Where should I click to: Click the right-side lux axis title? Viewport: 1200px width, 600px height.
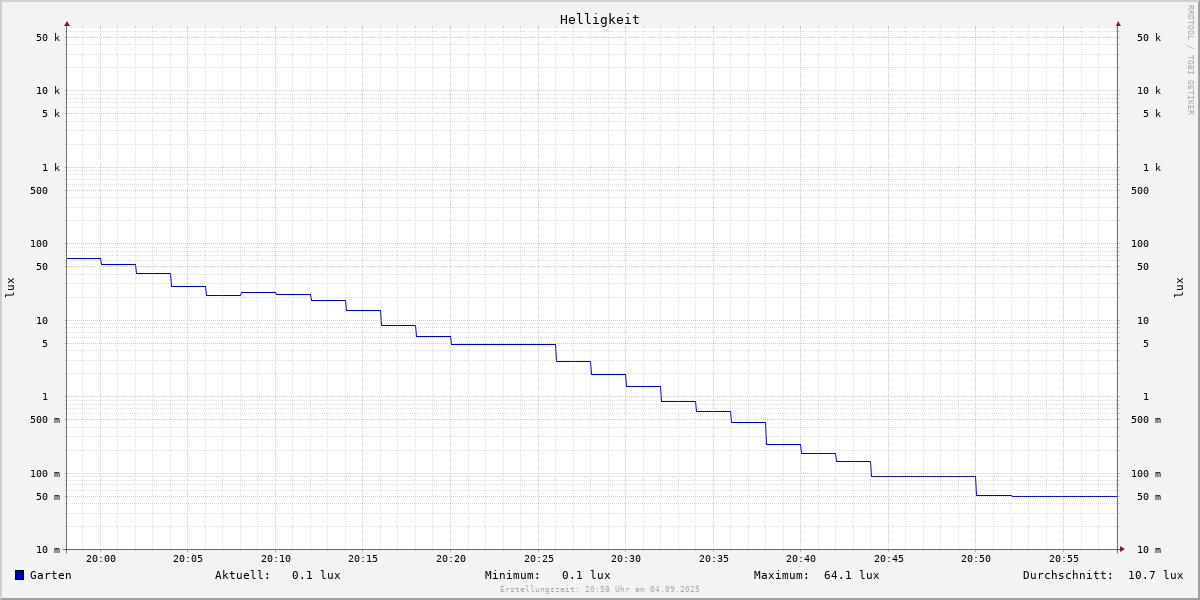1179,287
